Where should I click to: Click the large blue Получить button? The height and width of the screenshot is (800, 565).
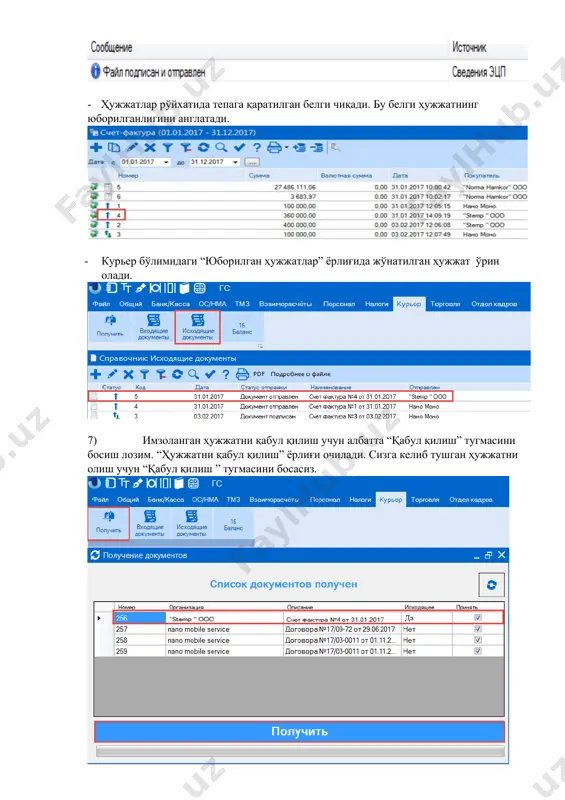tap(300, 732)
